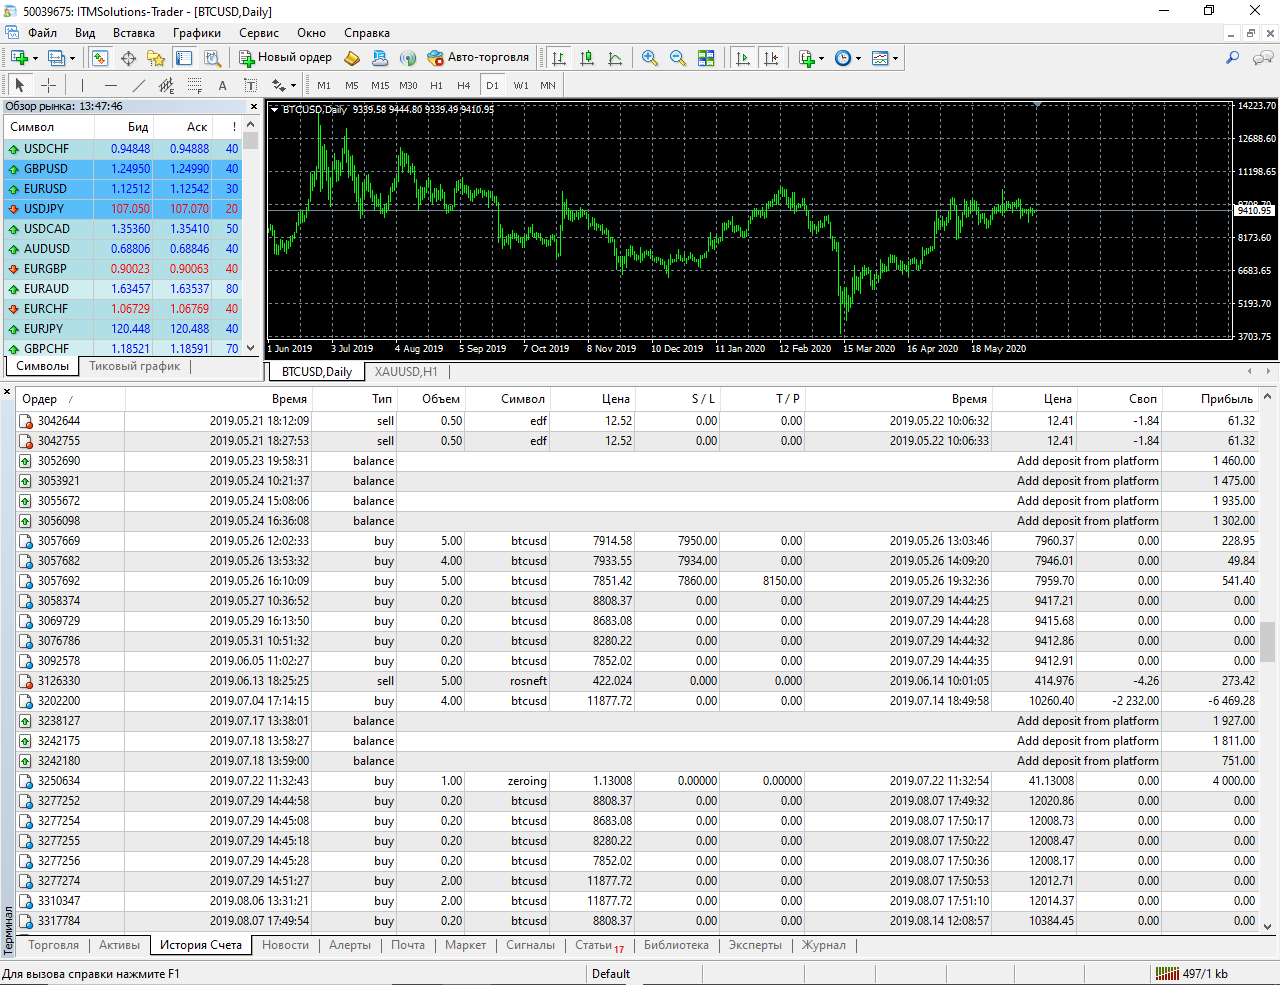Open the Файл menu

(x=42, y=33)
